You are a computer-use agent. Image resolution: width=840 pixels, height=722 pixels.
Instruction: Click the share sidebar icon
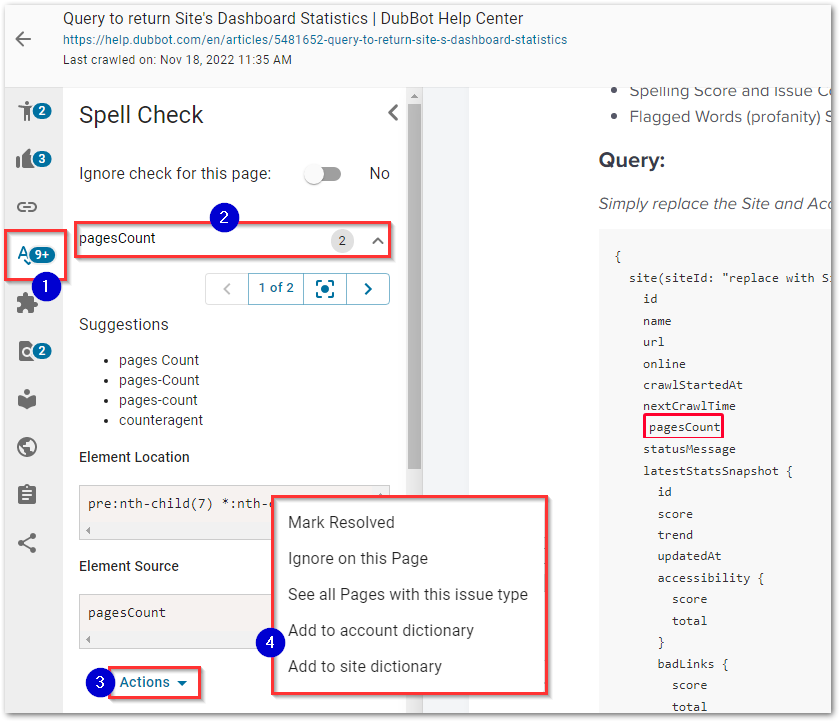27,543
